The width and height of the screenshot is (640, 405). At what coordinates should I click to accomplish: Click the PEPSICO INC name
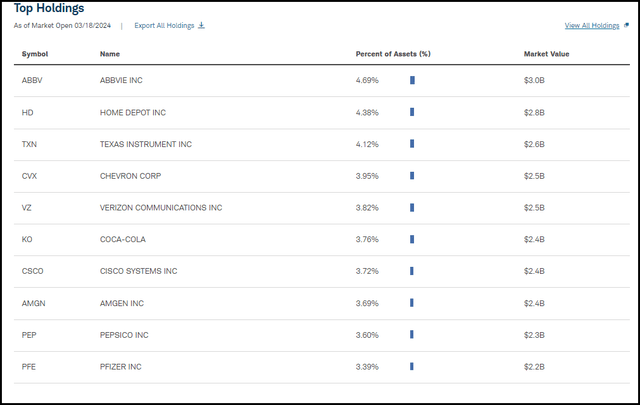(x=124, y=335)
